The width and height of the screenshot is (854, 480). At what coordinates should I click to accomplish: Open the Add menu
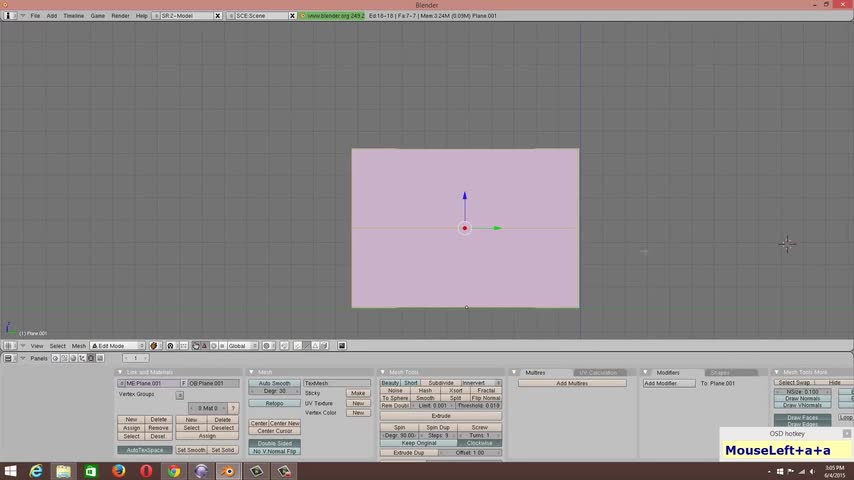pos(52,16)
